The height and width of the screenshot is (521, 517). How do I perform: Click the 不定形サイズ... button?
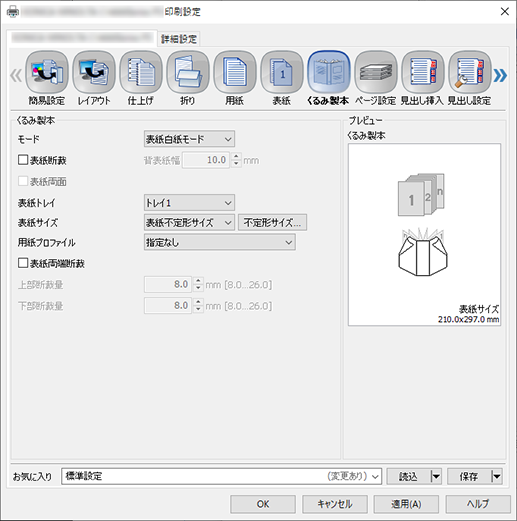coord(272,222)
